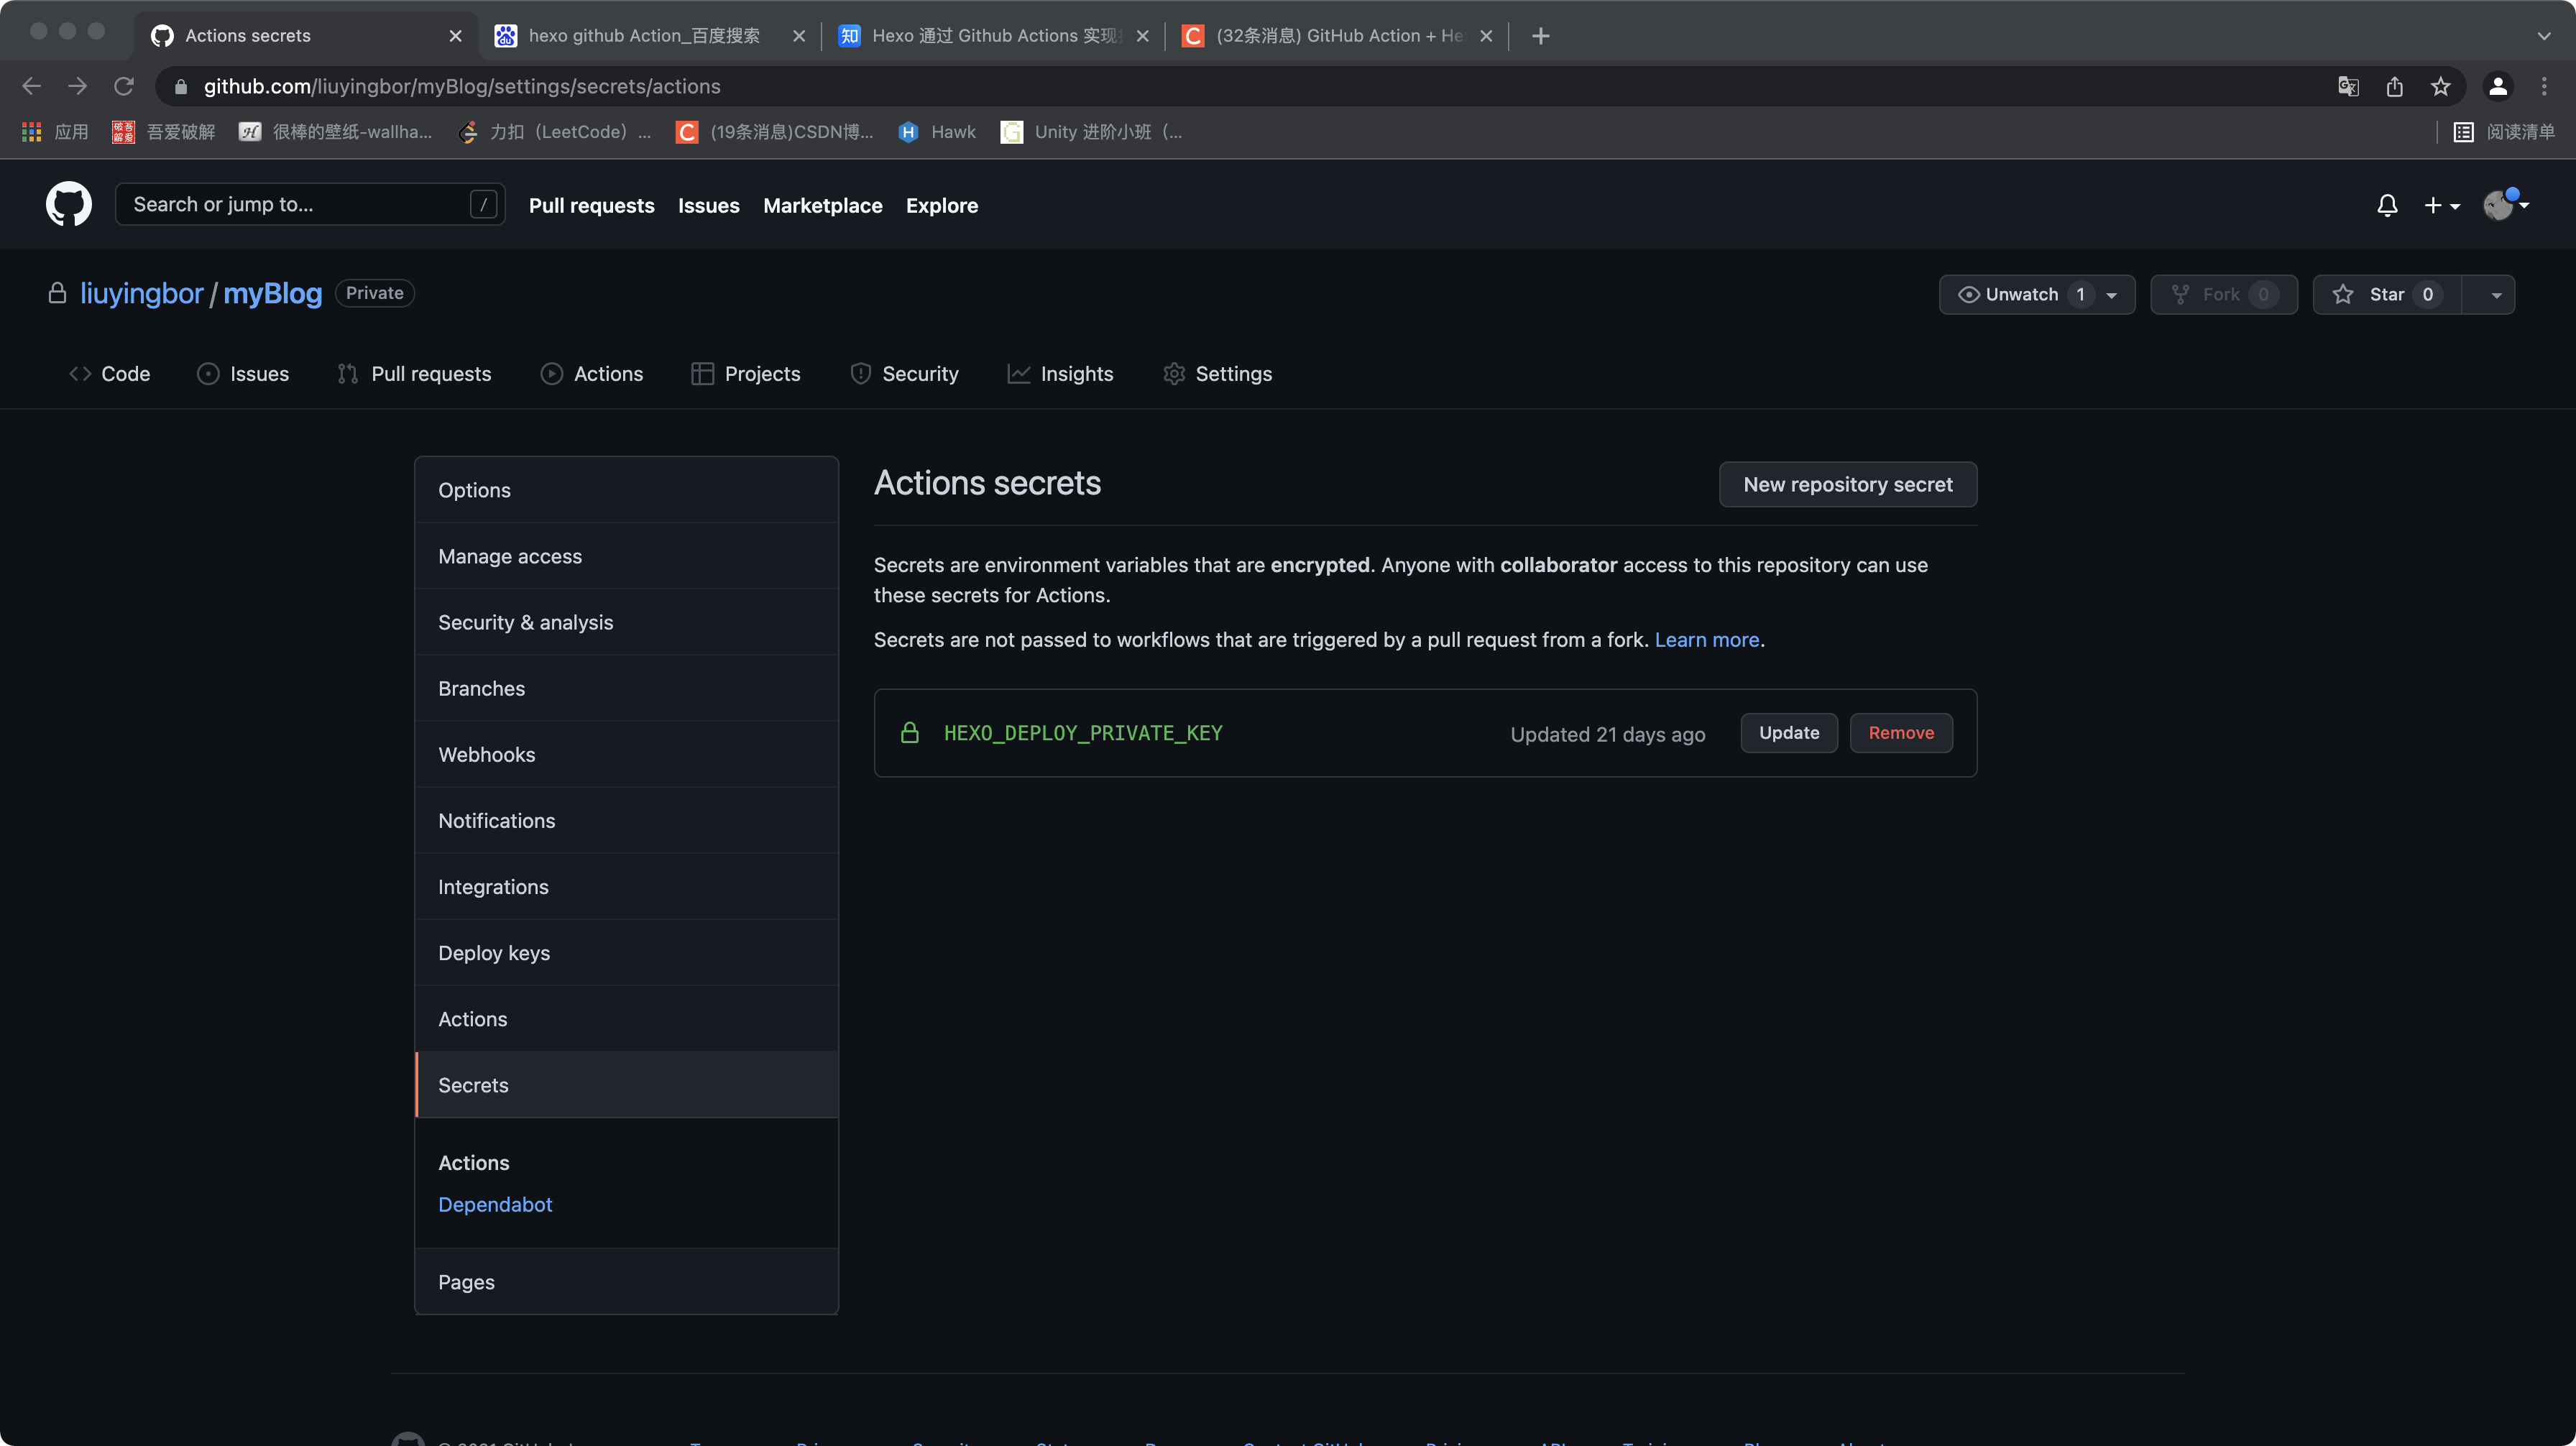Open the 力扣 LeetCode bookmark

click(555, 132)
